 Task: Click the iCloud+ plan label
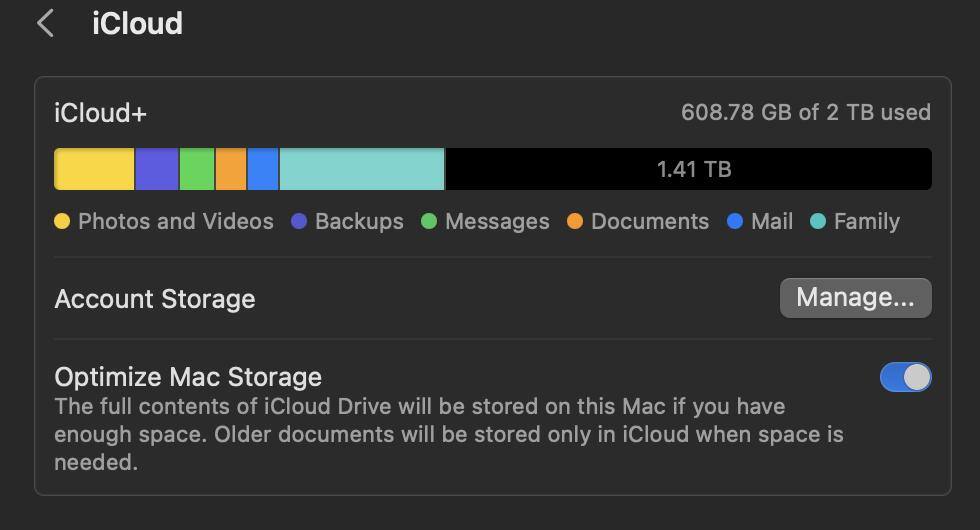click(100, 113)
